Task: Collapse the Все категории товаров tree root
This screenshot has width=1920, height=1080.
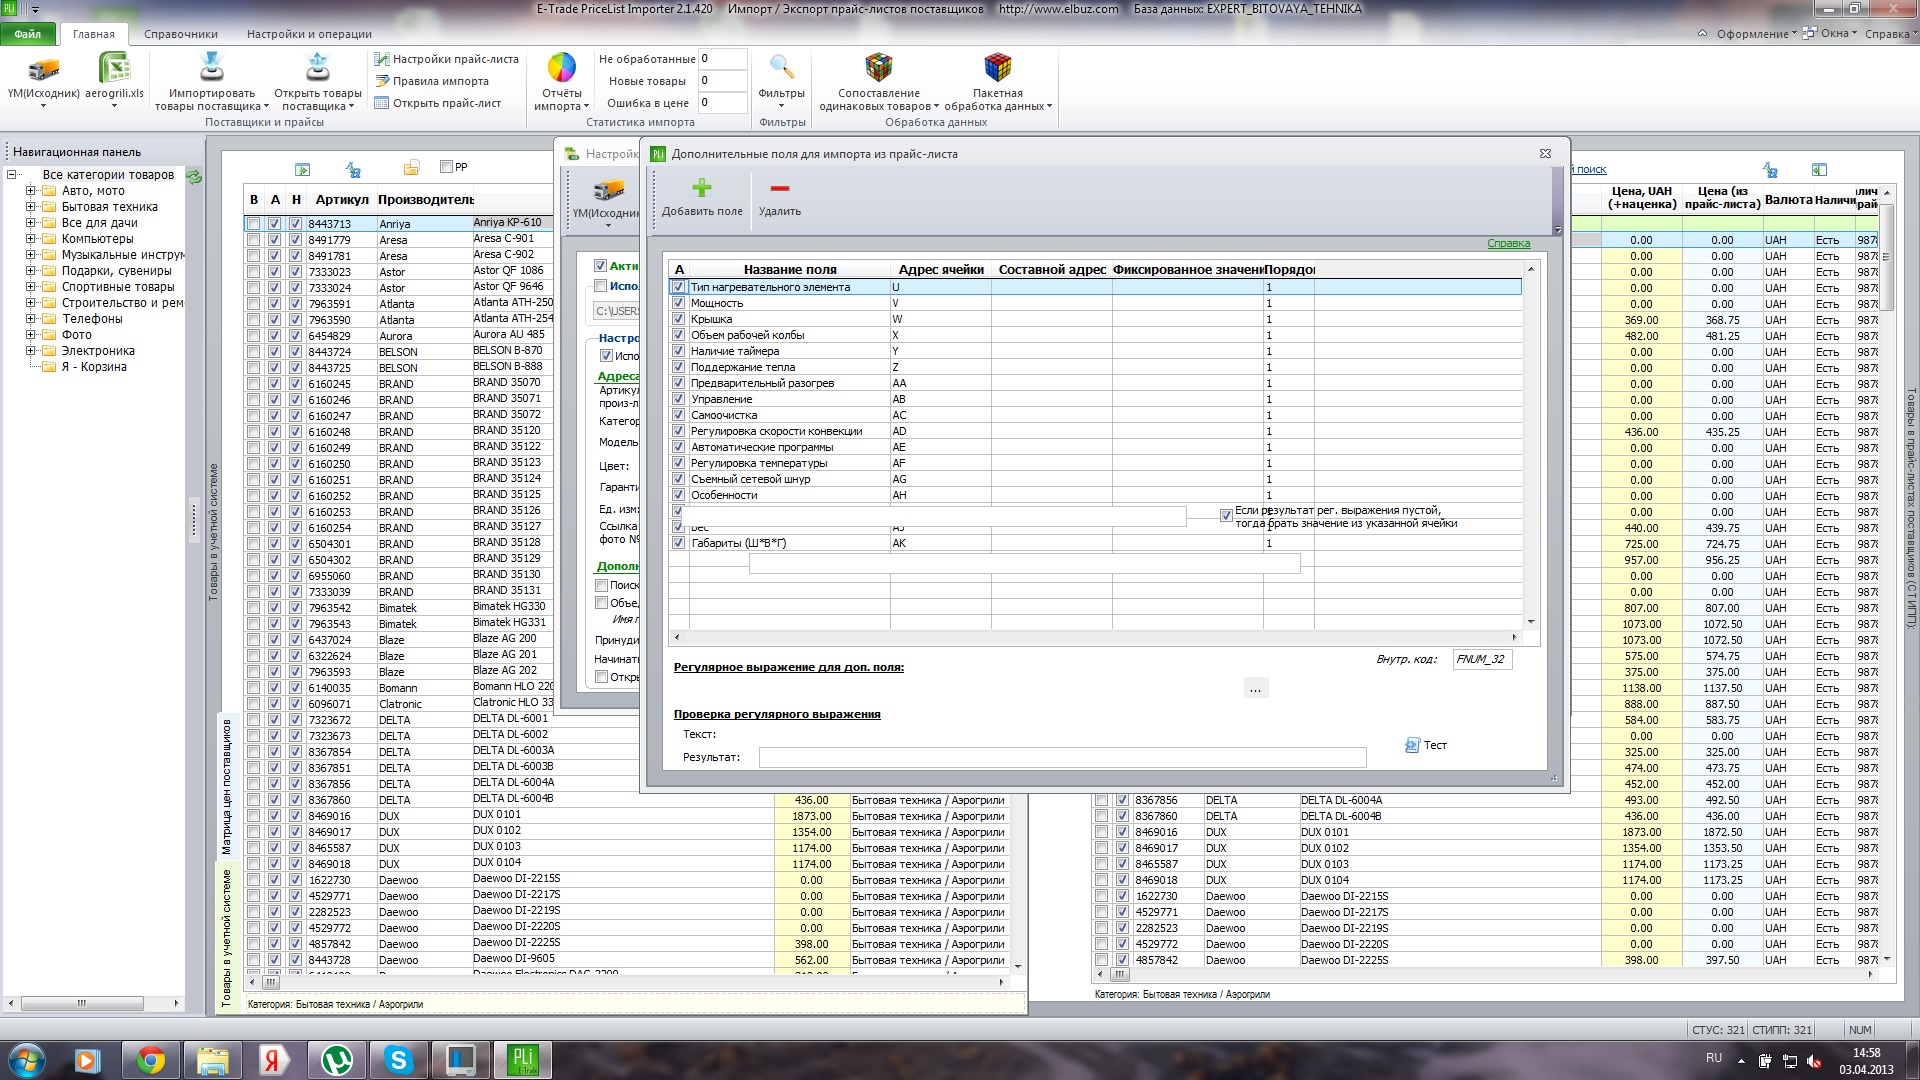Action: click(x=12, y=175)
